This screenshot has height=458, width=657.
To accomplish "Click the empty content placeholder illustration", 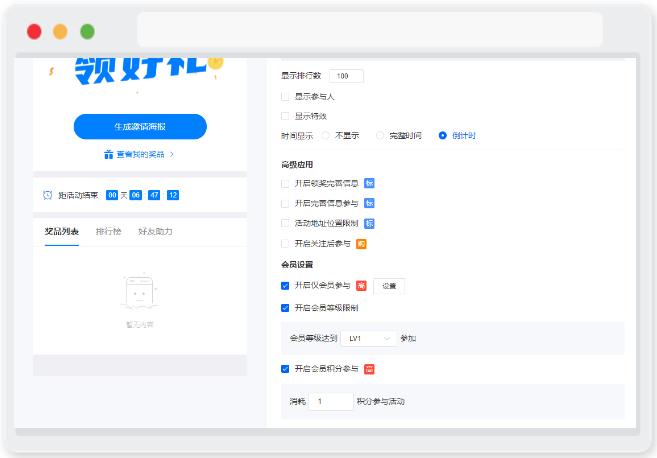I will [x=140, y=293].
